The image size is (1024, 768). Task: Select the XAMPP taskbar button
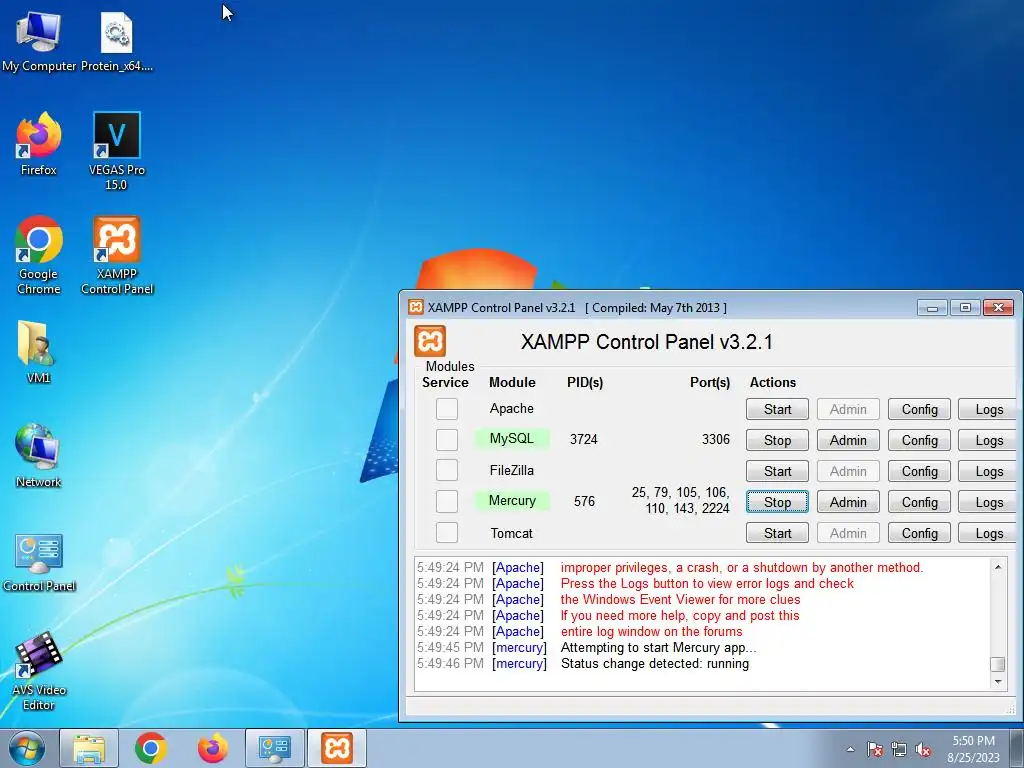coord(337,748)
